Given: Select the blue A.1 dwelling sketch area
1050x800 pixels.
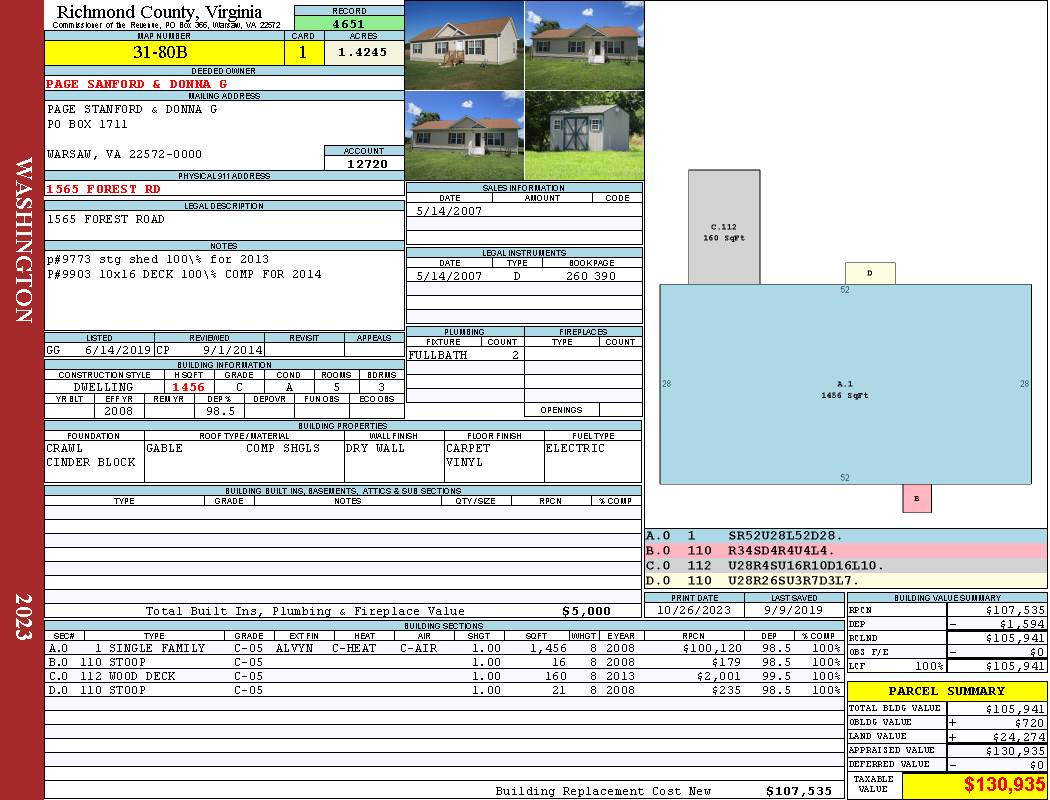Looking at the screenshot, I should click(845, 384).
